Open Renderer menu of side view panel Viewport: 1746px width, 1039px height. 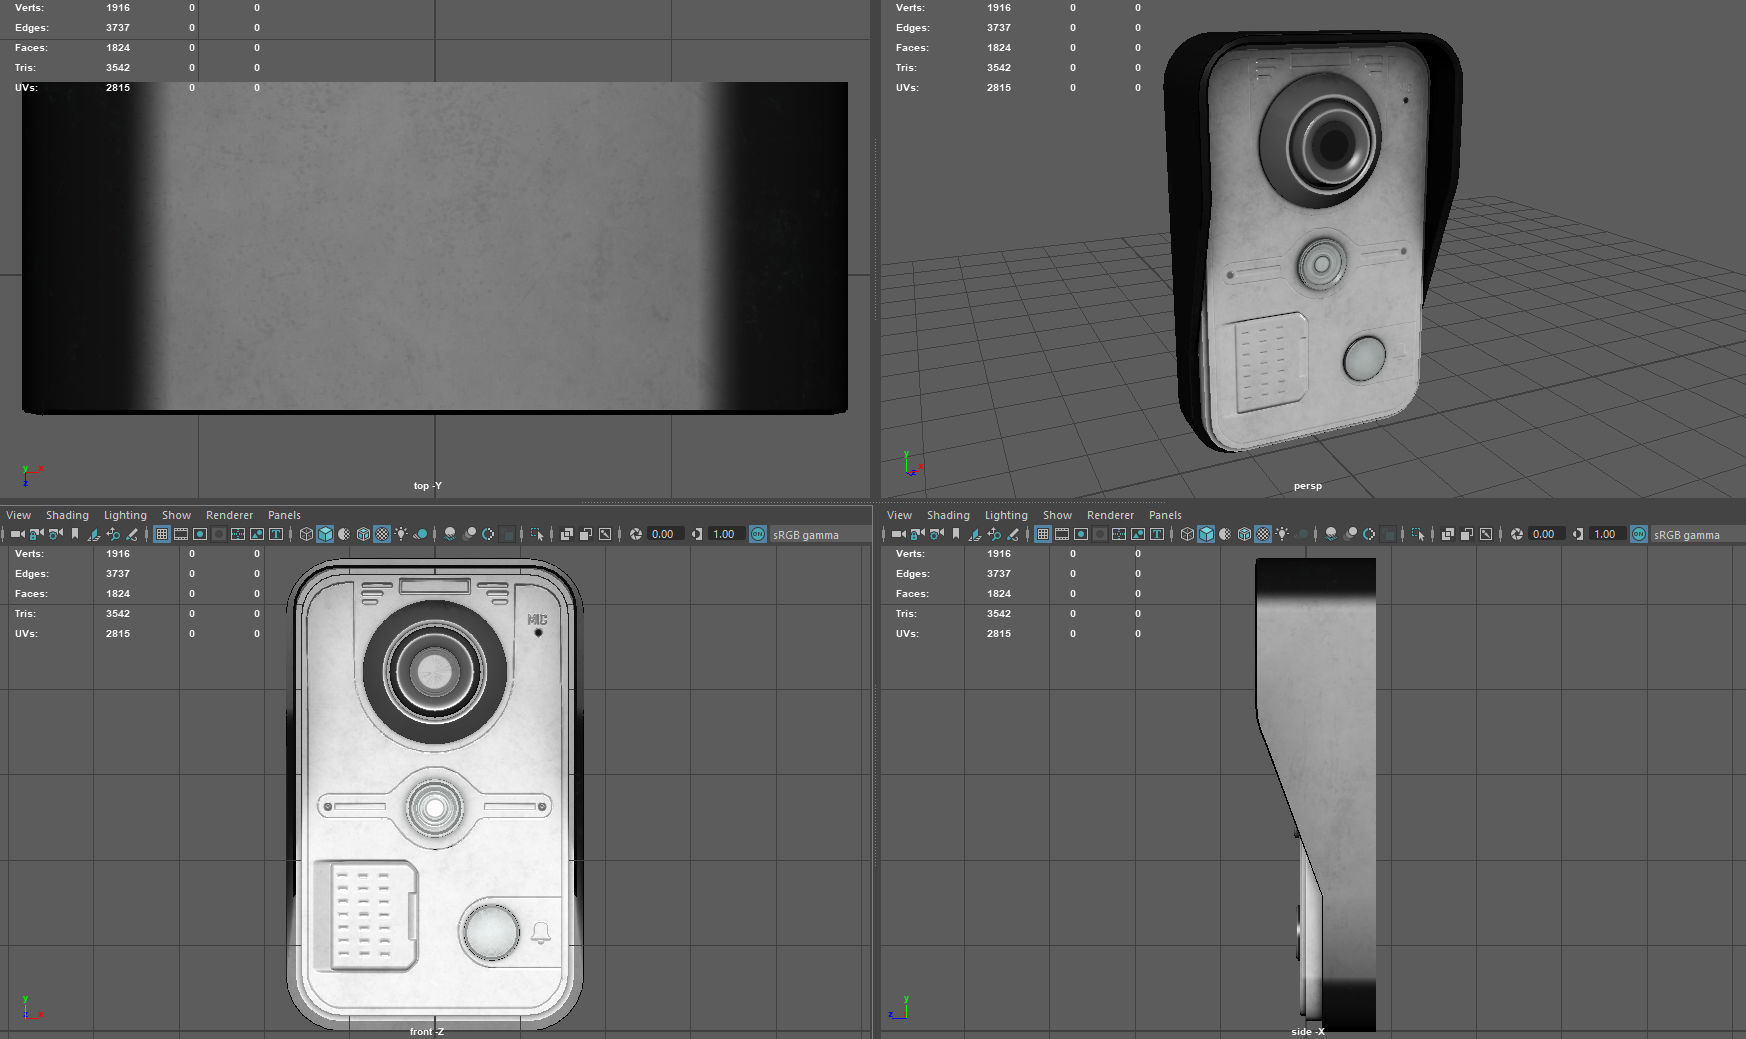click(1110, 515)
